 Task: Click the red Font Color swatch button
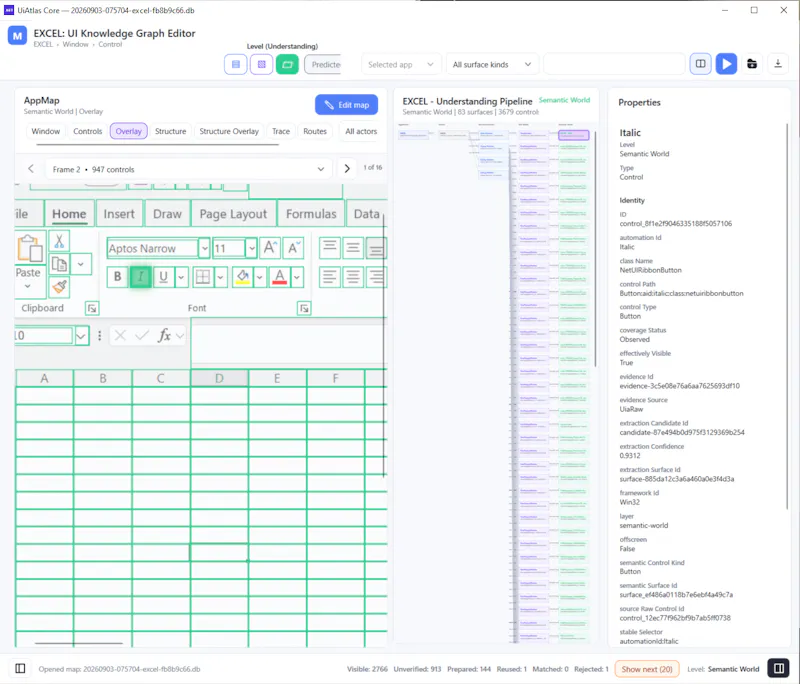[x=280, y=277]
